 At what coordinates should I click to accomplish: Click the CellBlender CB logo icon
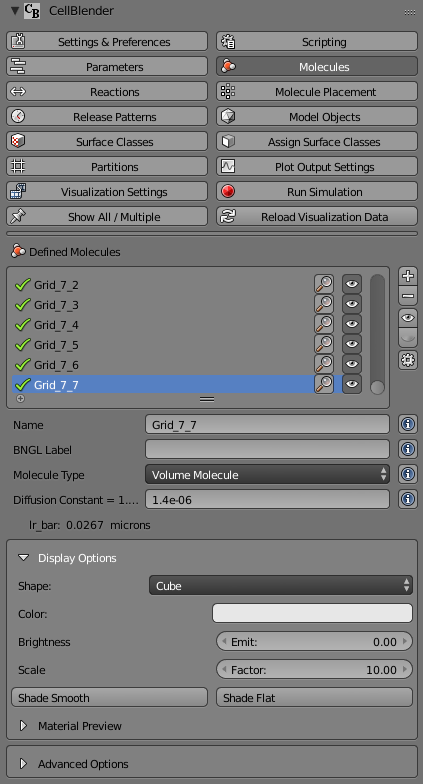(x=32, y=10)
